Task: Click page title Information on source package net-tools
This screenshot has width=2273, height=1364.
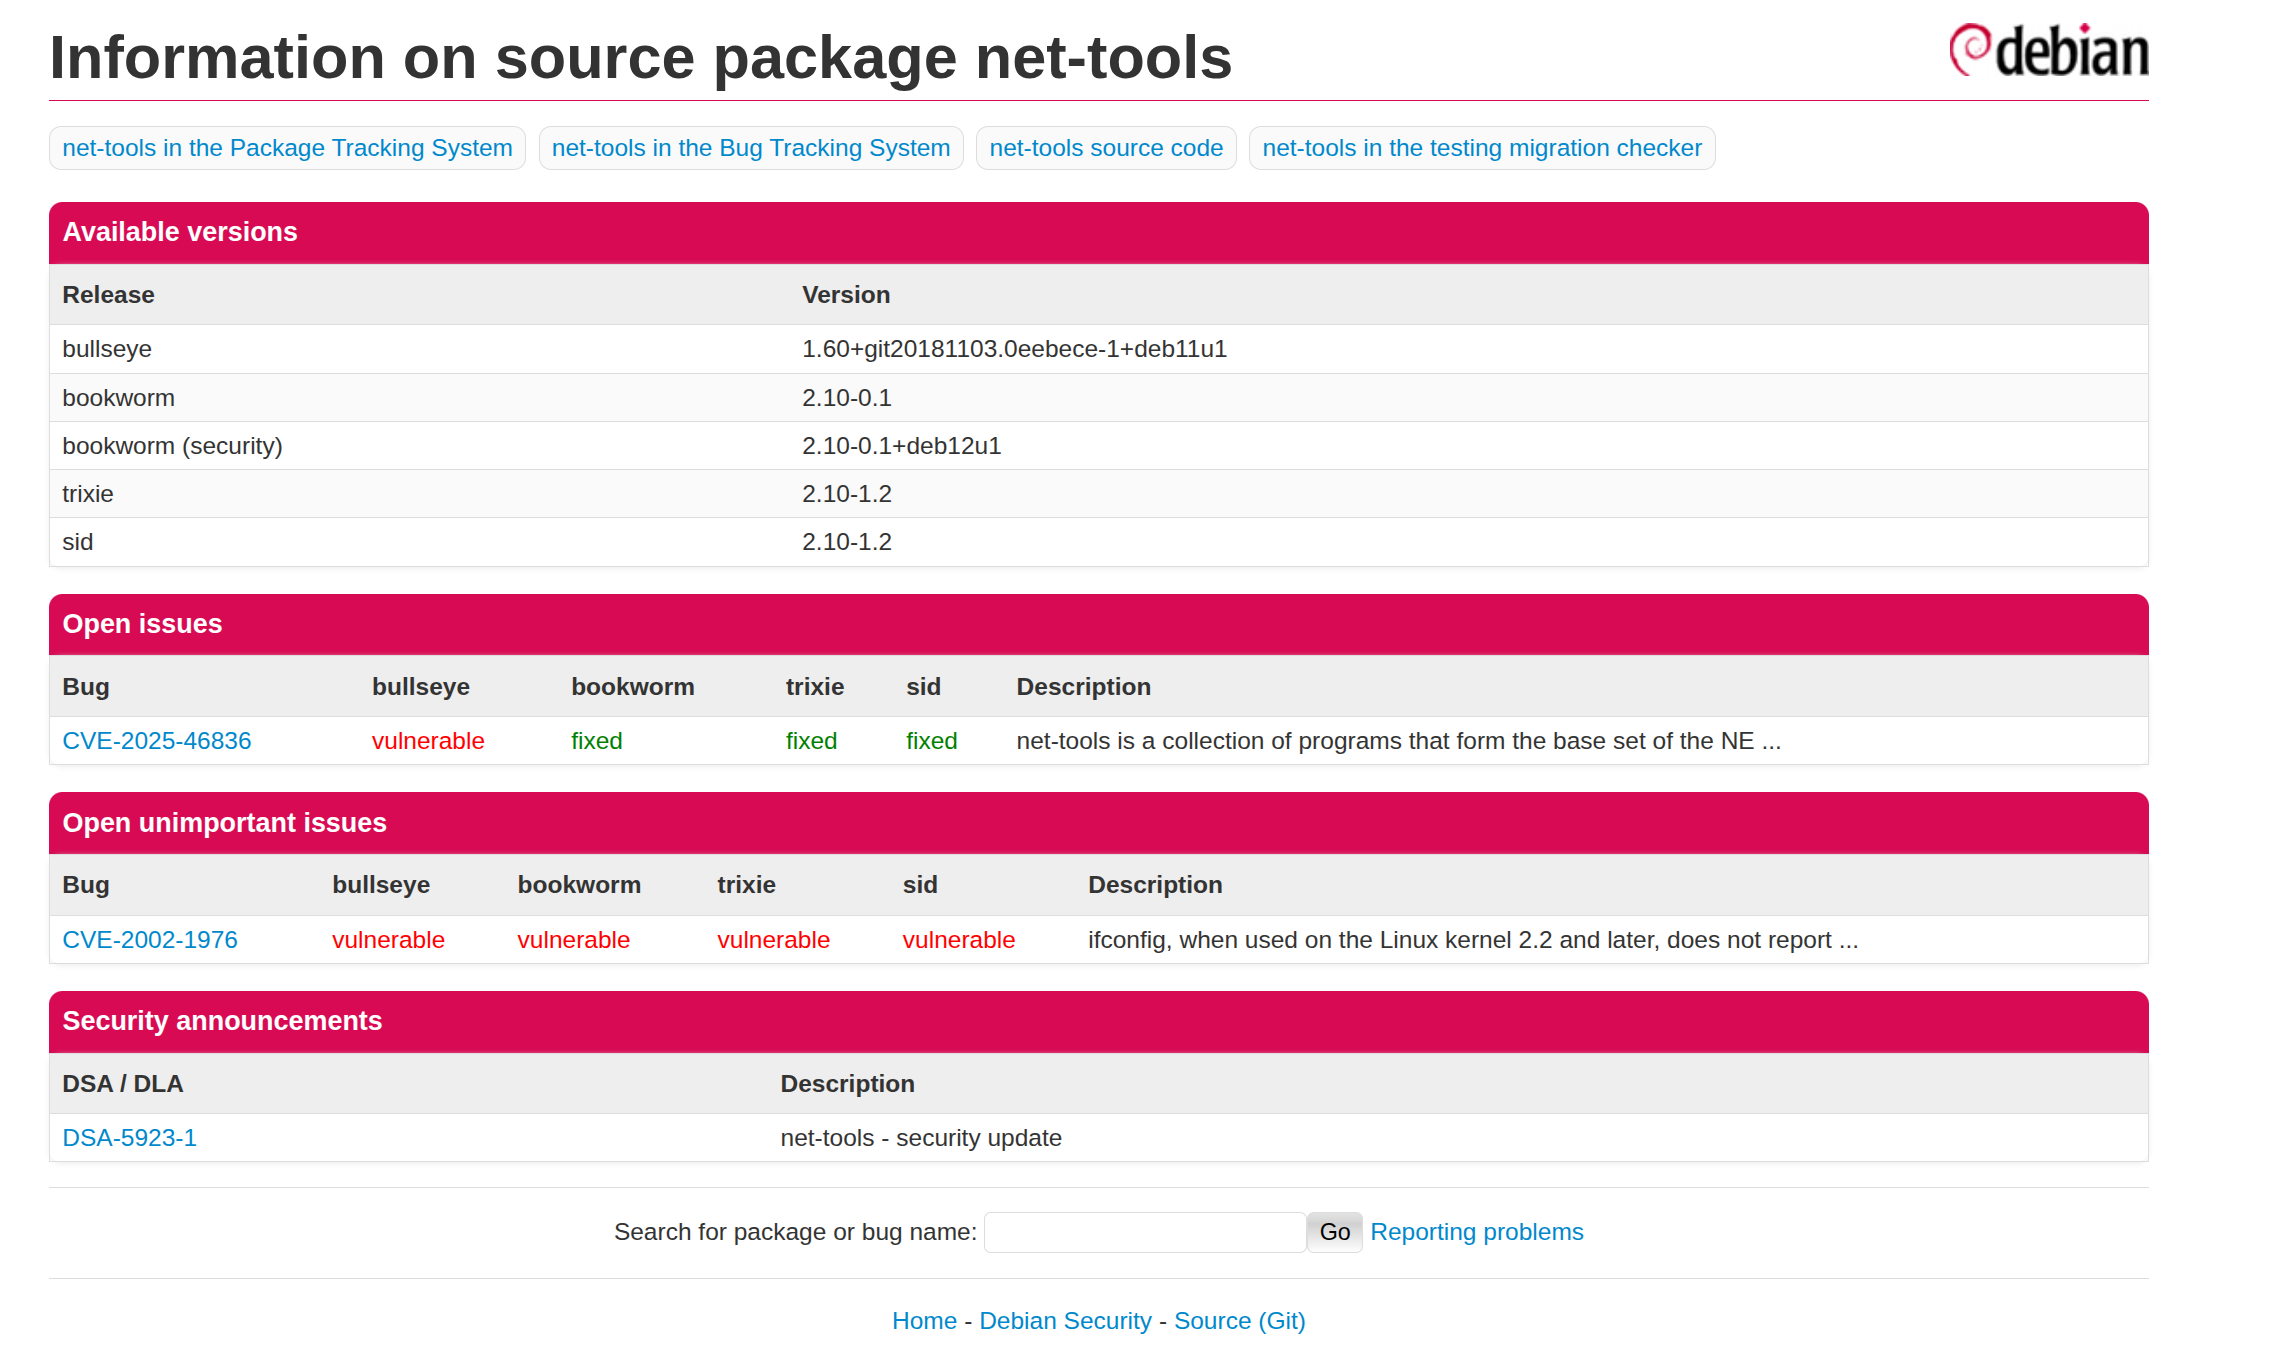Action: [640, 58]
